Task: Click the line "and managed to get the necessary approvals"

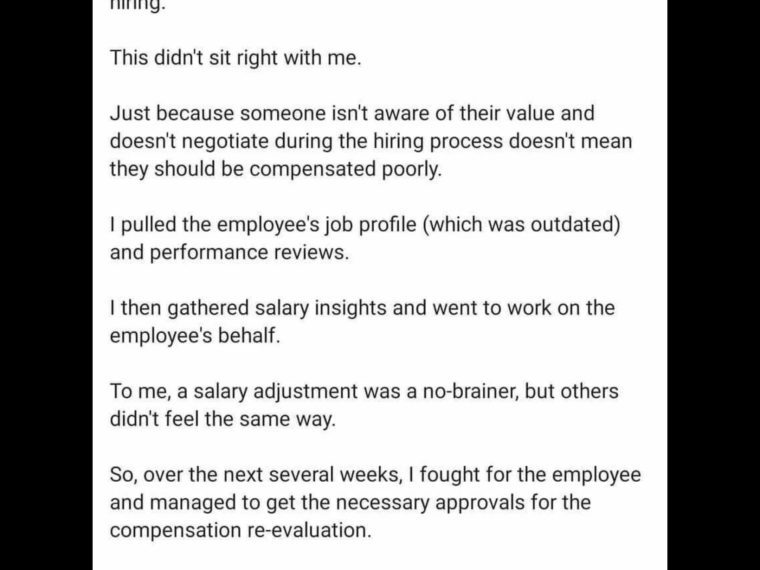Action: [x=350, y=502]
